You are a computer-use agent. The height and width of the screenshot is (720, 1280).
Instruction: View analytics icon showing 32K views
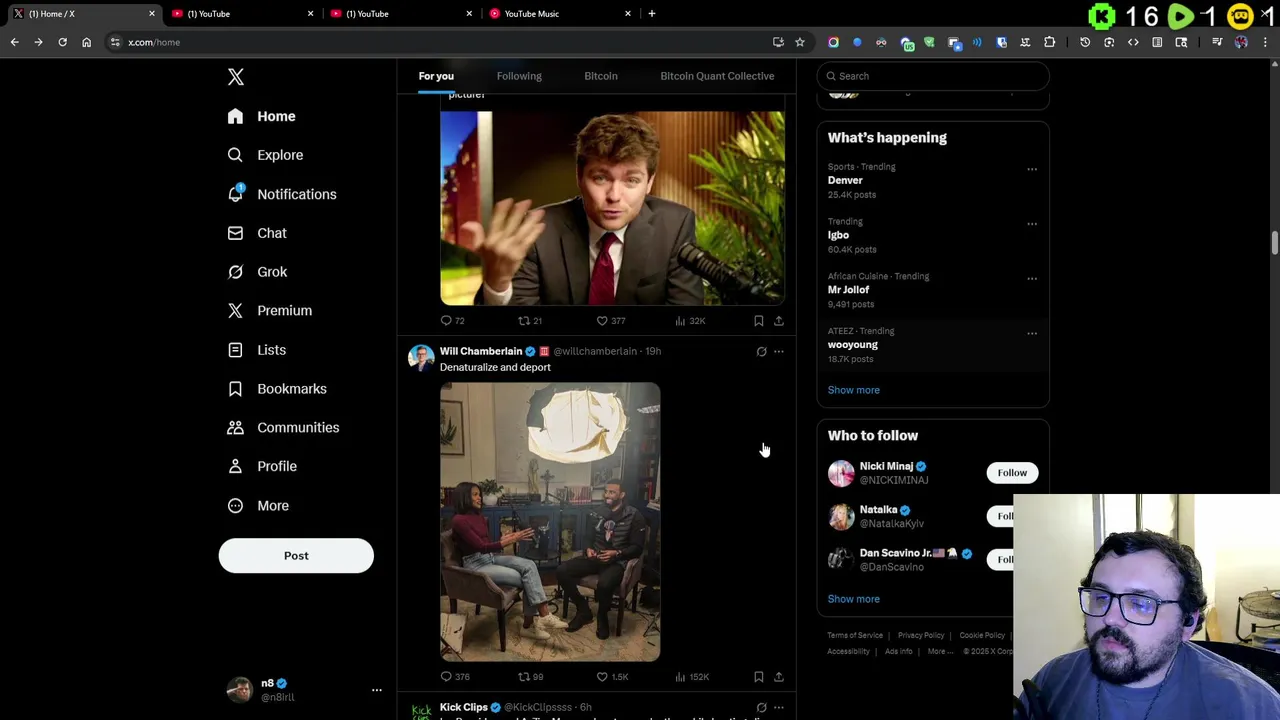tap(680, 321)
